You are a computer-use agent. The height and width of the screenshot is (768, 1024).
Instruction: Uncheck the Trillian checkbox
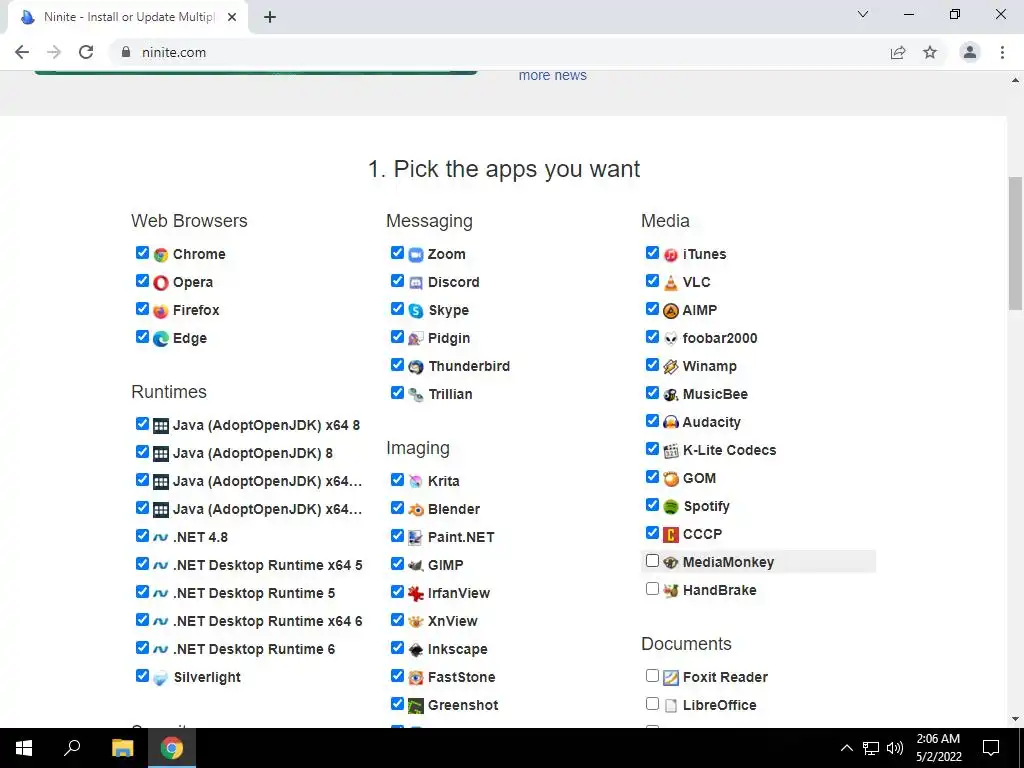pos(397,393)
